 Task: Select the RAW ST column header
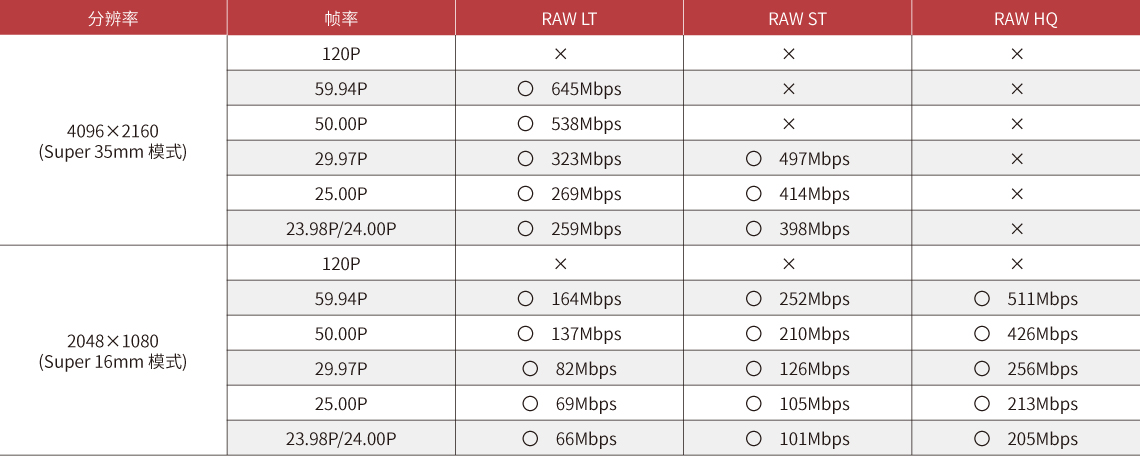tap(798, 19)
